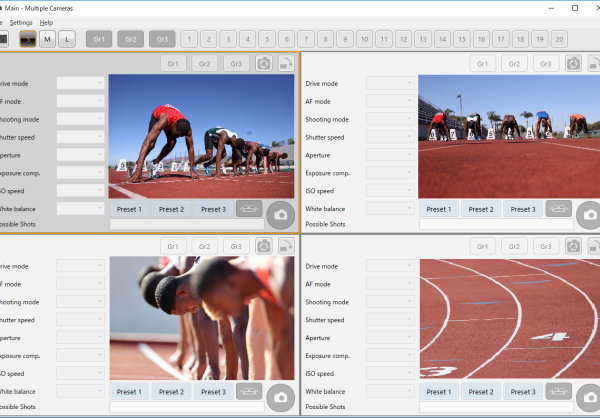The image size is (600, 418).
Task: Open the Drive mode dropdown in top-right panel
Action: point(390,83)
